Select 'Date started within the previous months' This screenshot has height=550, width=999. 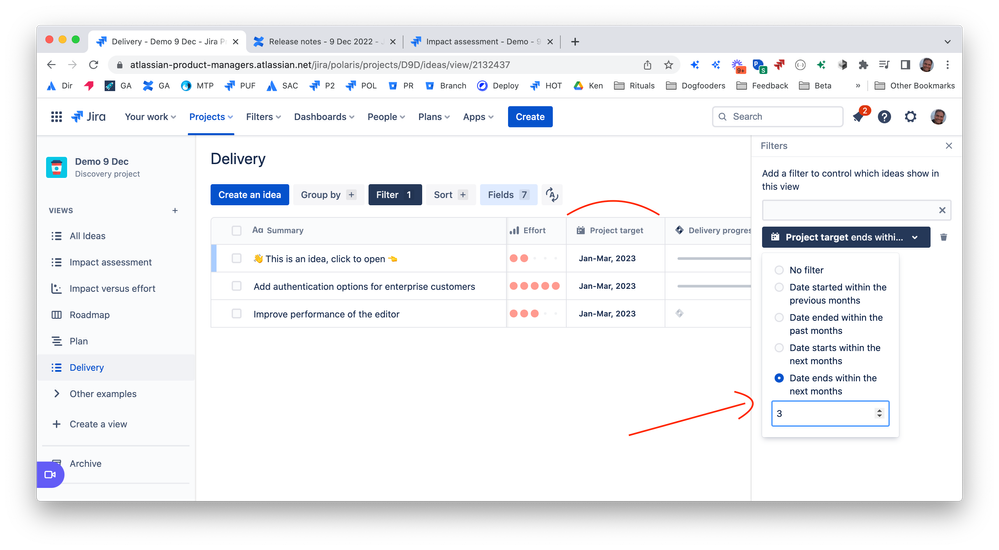pos(779,287)
